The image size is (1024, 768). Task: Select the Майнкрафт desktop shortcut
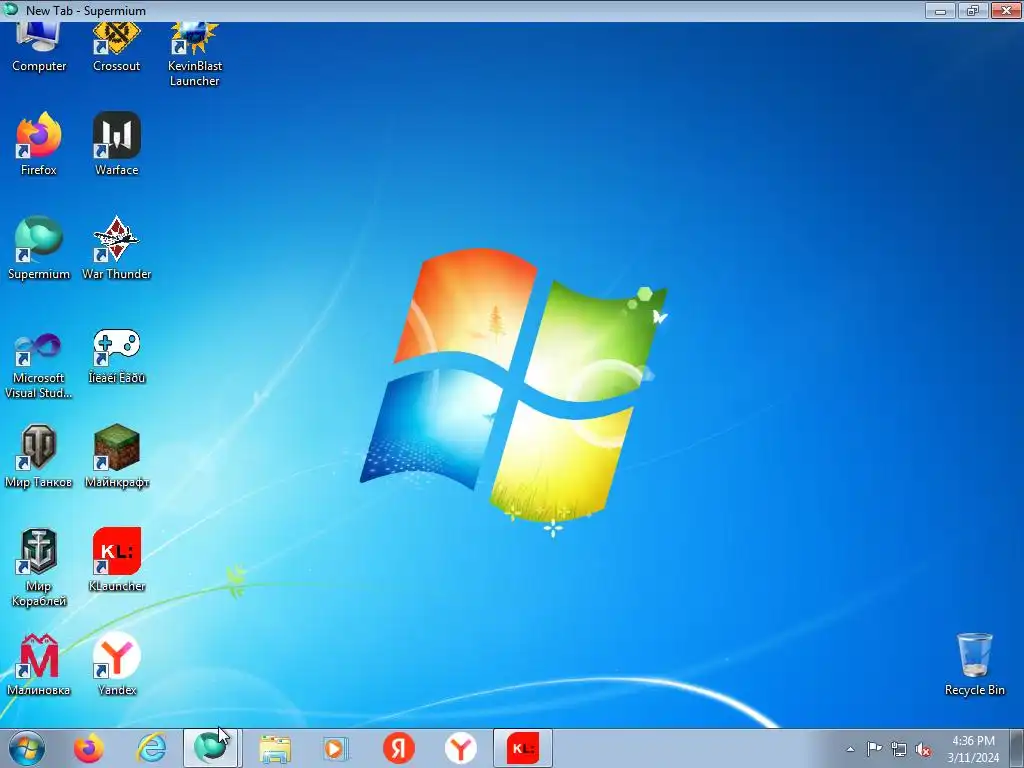click(116, 456)
